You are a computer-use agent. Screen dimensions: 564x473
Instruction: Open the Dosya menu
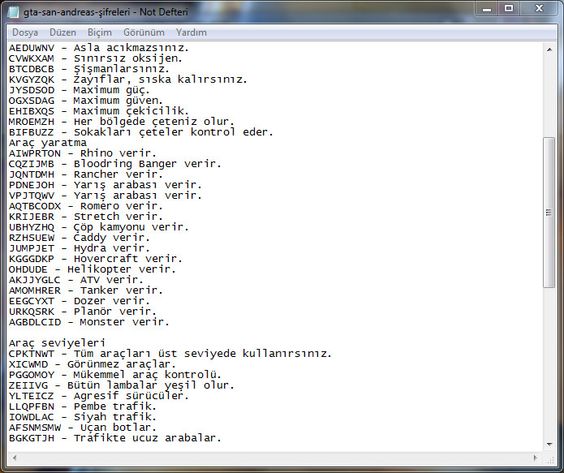pyautogui.click(x=25, y=32)
